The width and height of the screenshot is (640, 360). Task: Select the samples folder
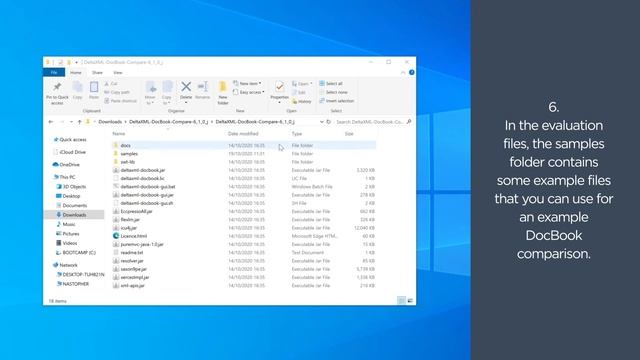pos(244,153)
